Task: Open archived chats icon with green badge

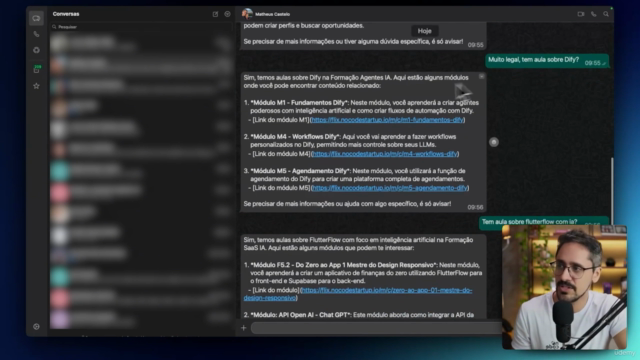Action: coord(37,69)
